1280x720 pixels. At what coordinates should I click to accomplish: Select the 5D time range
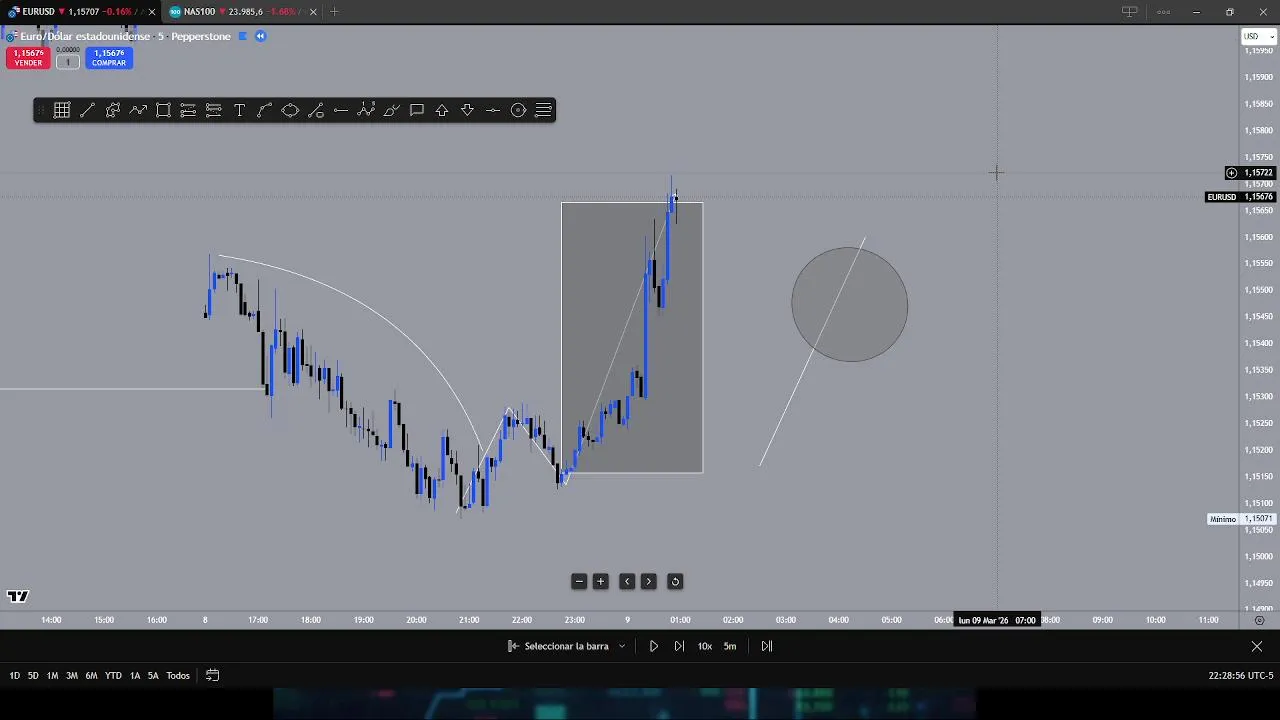(x=33, y=675)
